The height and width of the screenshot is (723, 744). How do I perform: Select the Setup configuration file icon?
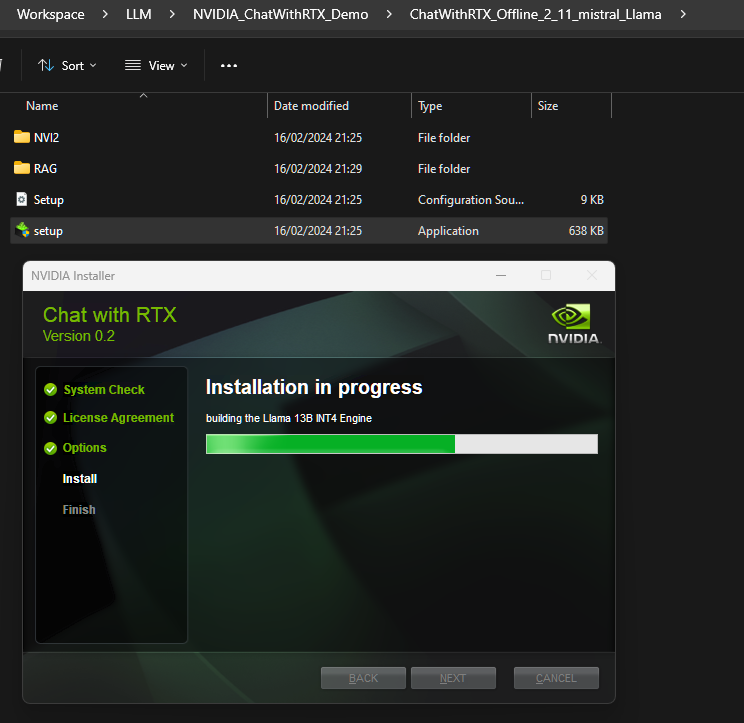[x=21, y=199]
